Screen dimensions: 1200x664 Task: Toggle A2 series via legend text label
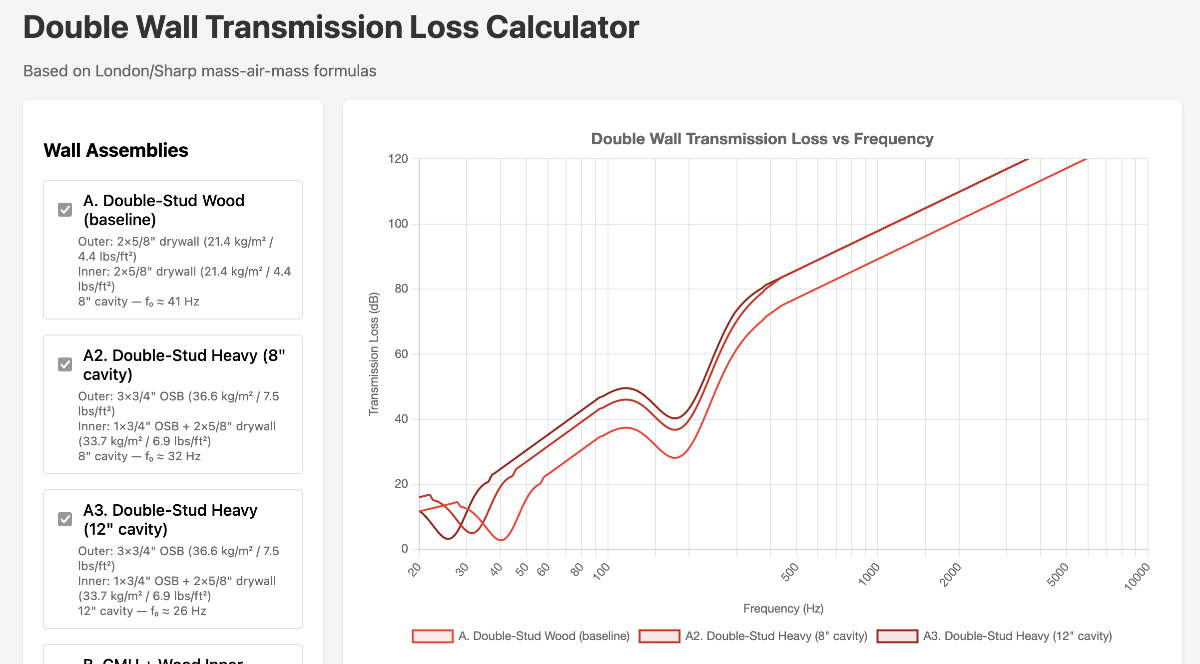(776, 636)
